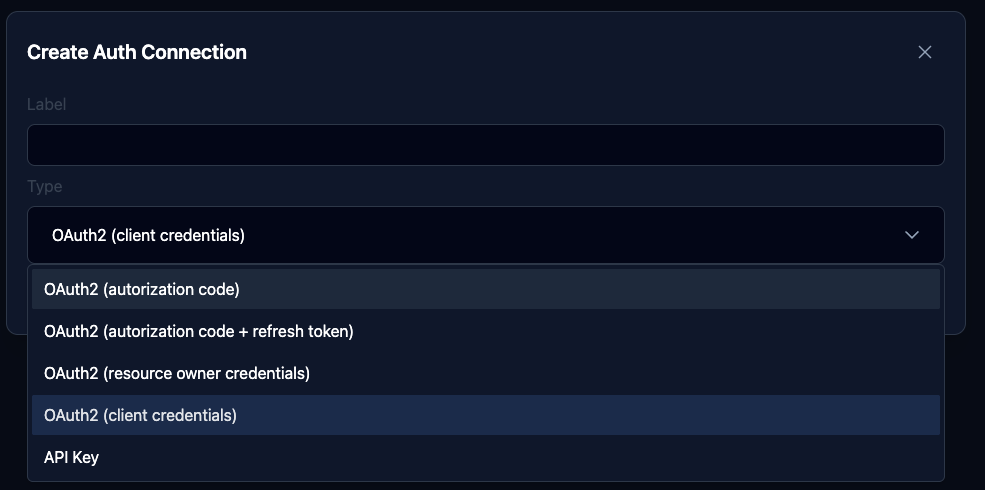Screen dimensions: 985x490
Task: Focus the Label text input field
Action: pos(485,145)
